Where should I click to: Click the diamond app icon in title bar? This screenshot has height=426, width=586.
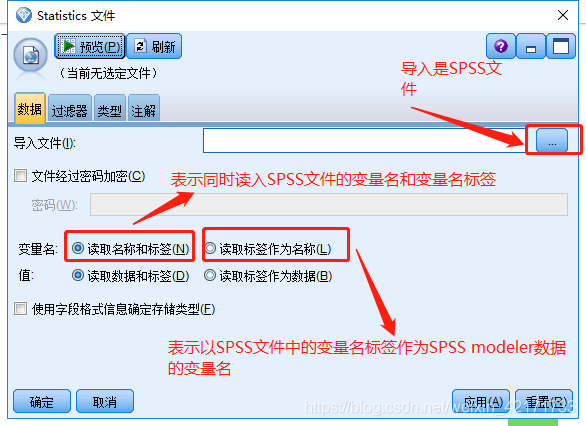24,15
